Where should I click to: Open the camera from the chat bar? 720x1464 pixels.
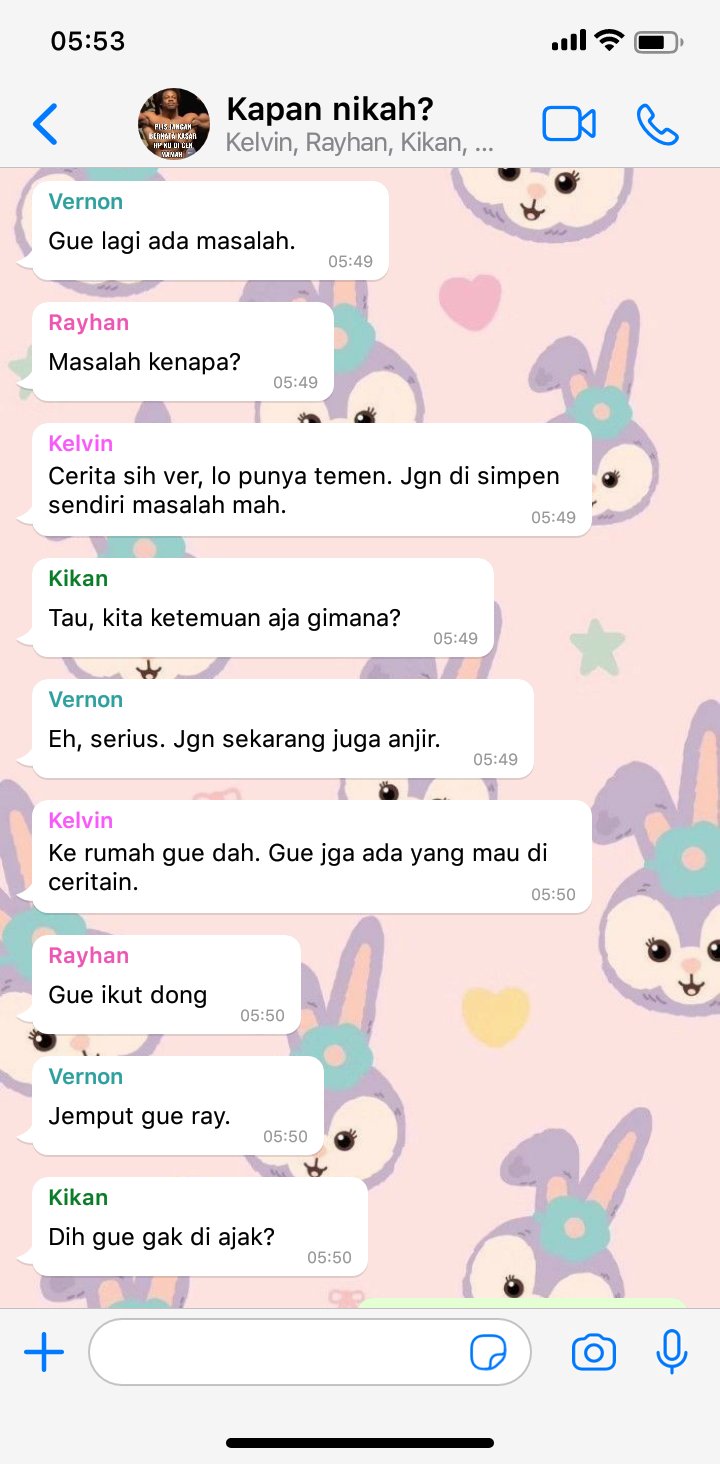coord(594,1353)
